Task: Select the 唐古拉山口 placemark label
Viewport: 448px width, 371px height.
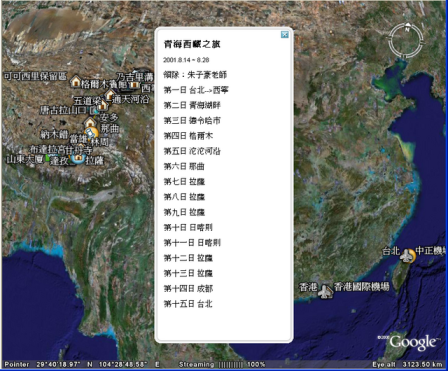Action: point(63,110)
